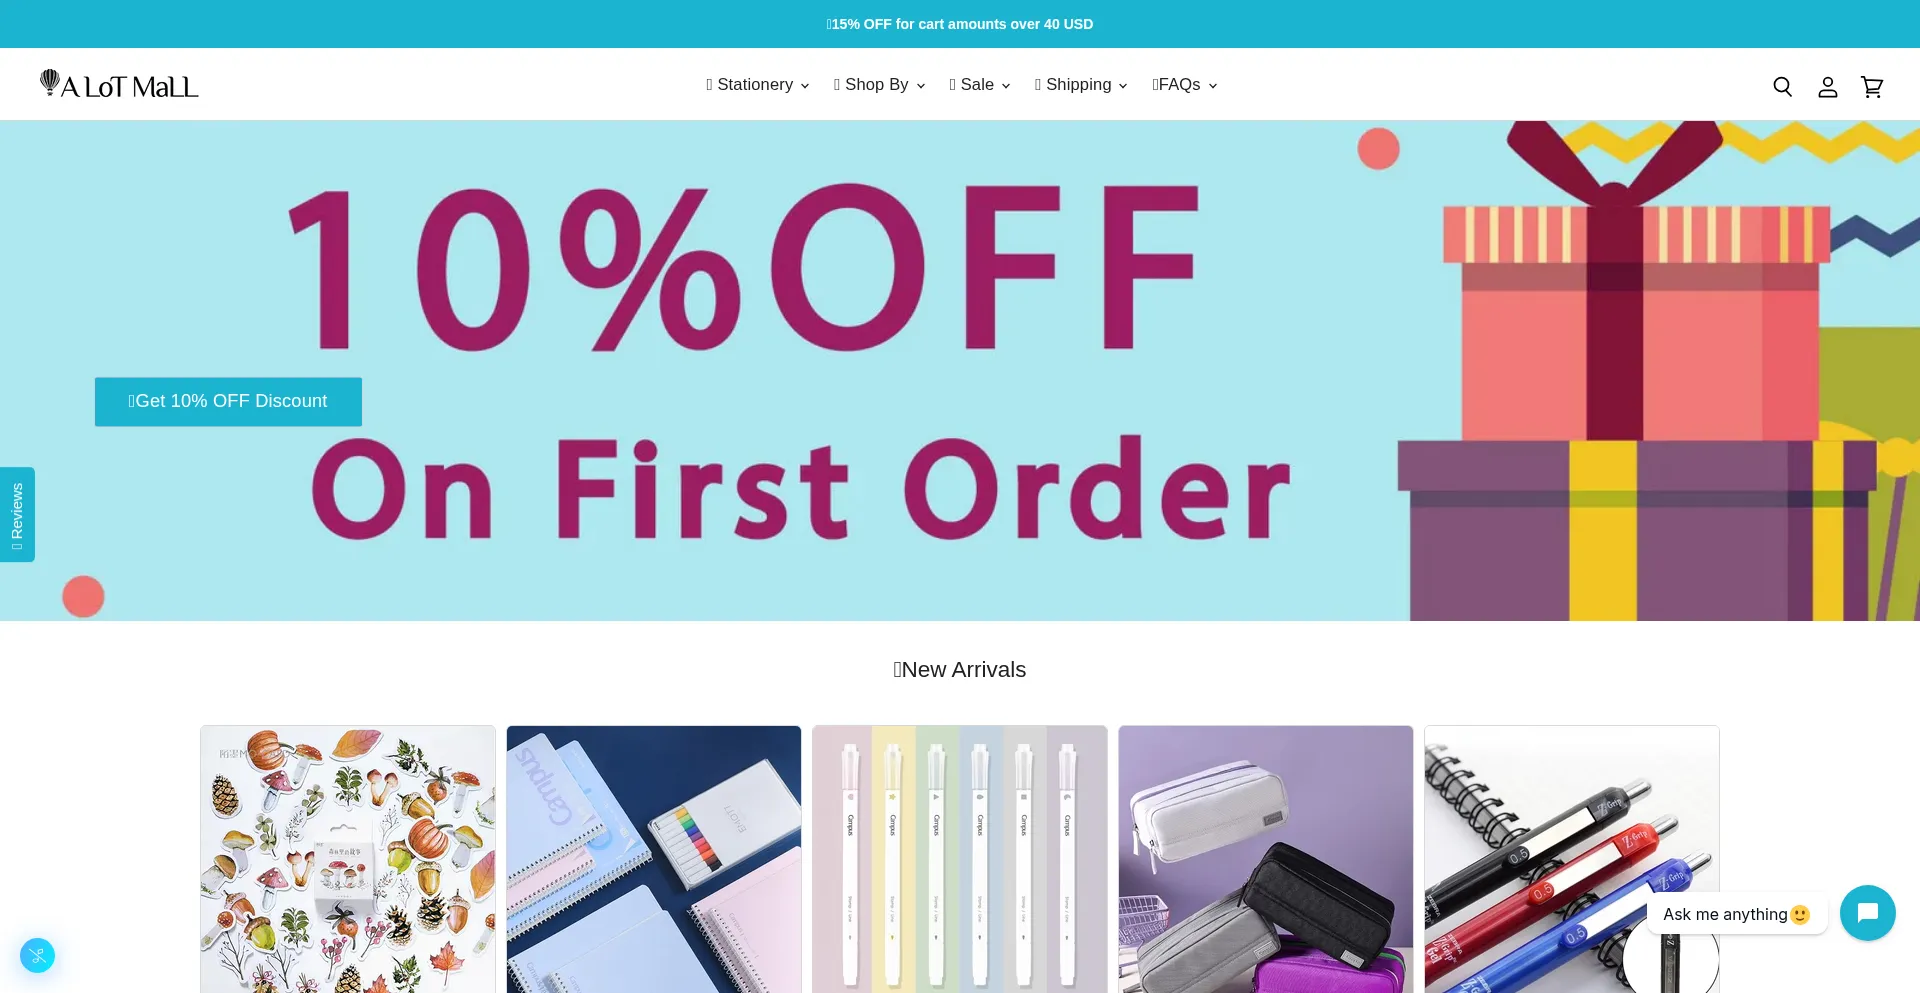The width and height of the screenshot is (1920, 993).
Task: Open the pencil cases product thumbnail
Action: pos(1266,859)
